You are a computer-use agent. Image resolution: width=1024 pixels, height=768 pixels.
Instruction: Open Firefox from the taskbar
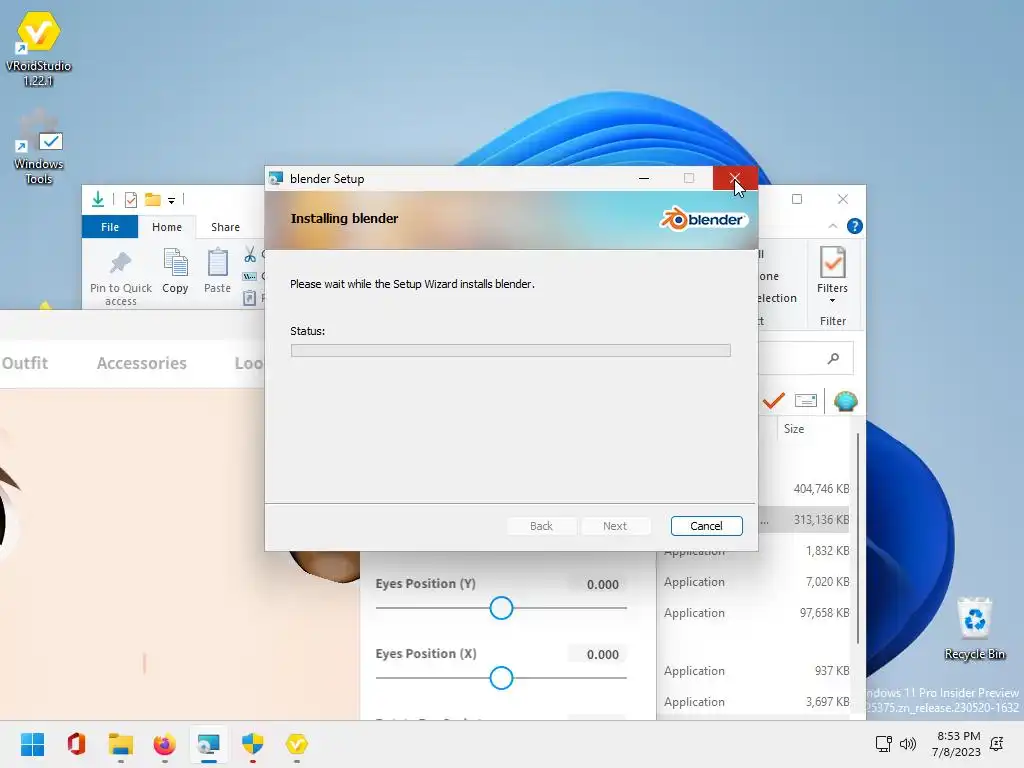click(165, 744)
